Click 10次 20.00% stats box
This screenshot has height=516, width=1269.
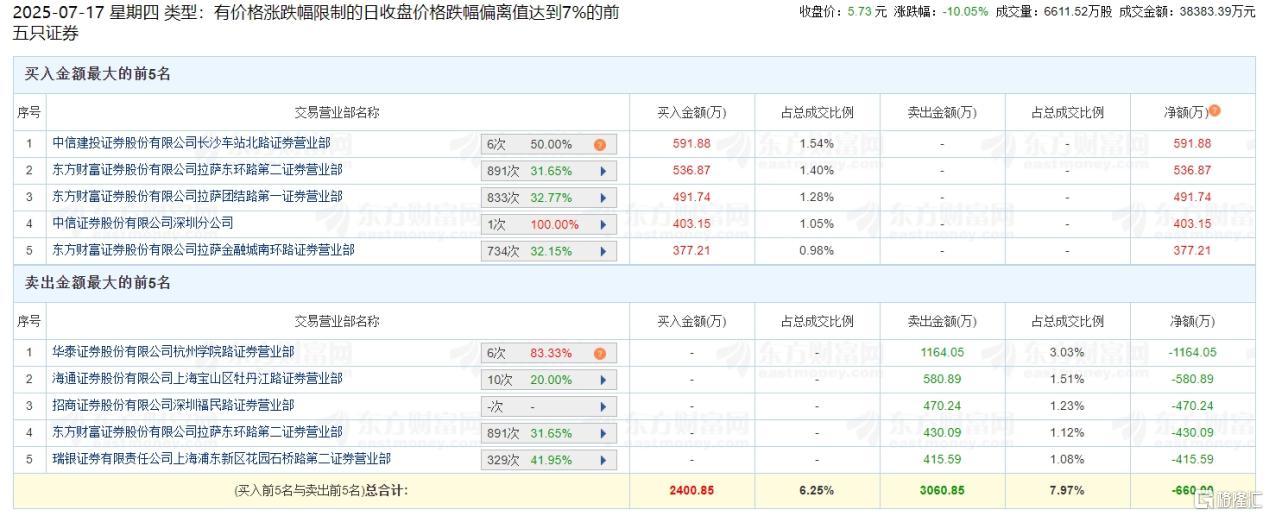coord(549,380)
